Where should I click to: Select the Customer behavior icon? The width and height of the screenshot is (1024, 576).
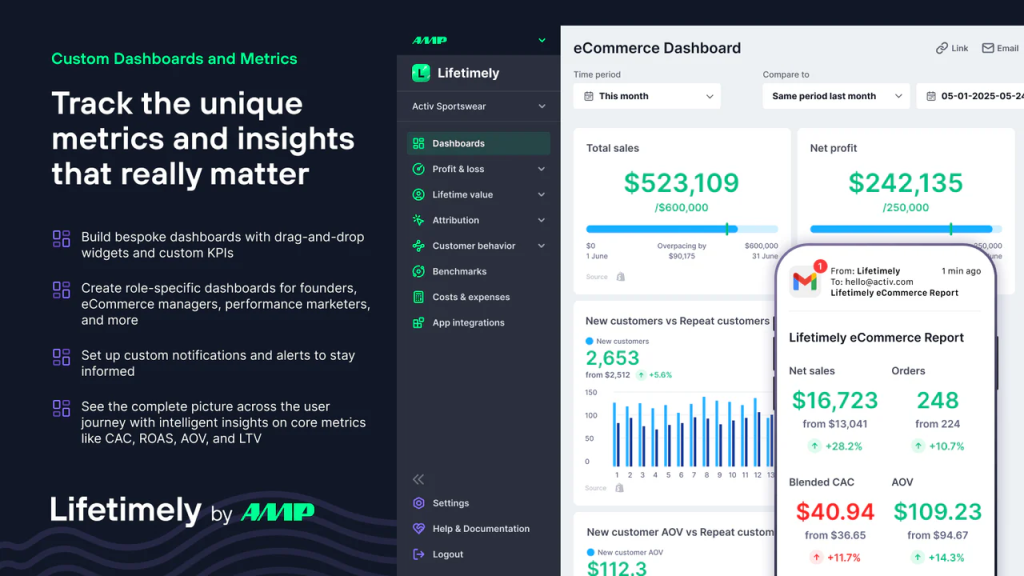click(420, 245)
